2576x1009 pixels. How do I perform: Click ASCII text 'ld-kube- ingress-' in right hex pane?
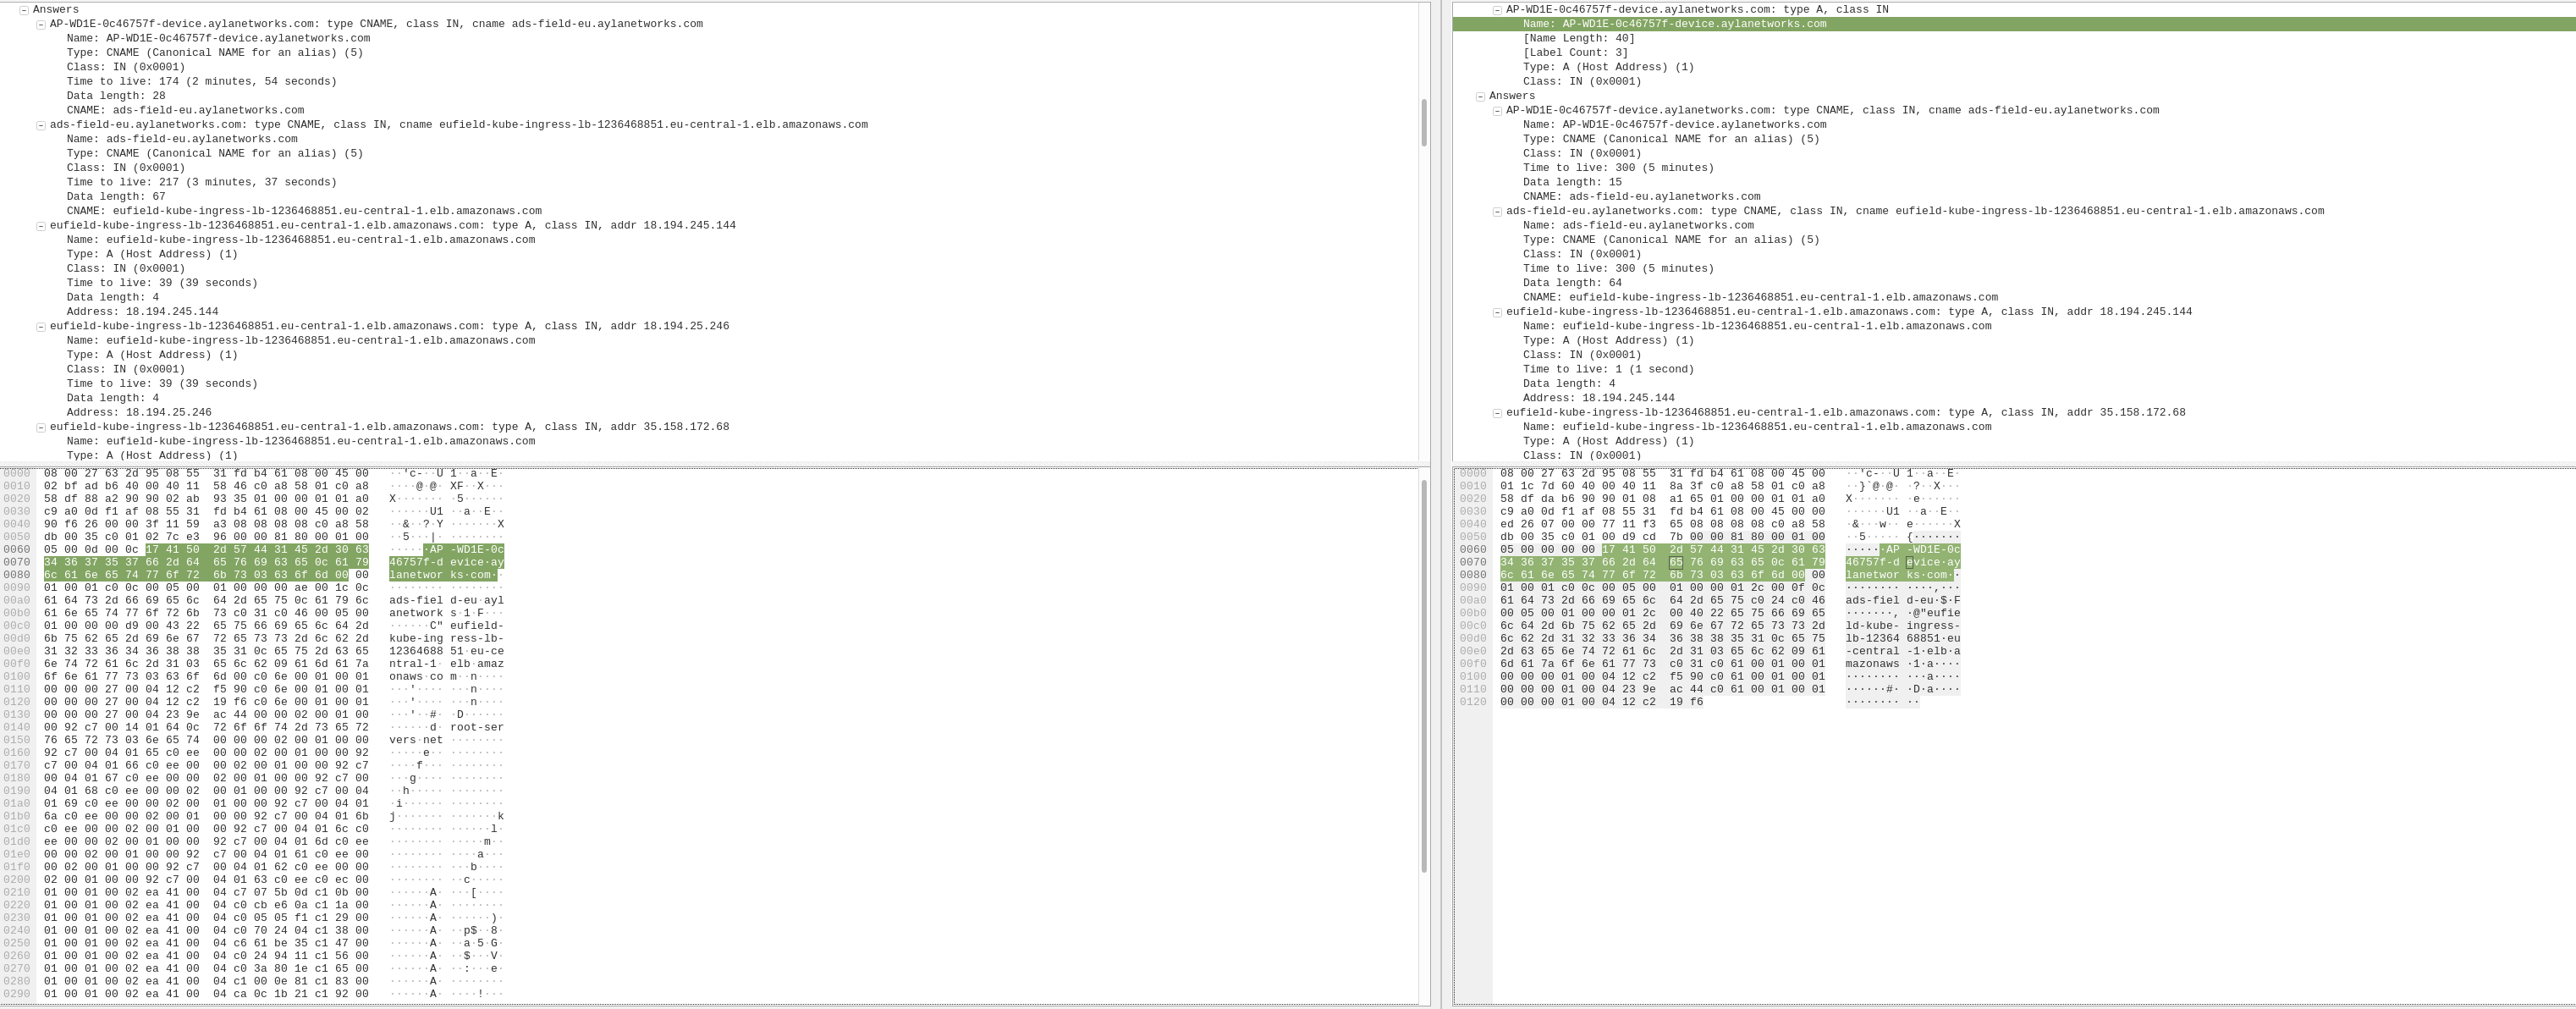point(1903,626)
